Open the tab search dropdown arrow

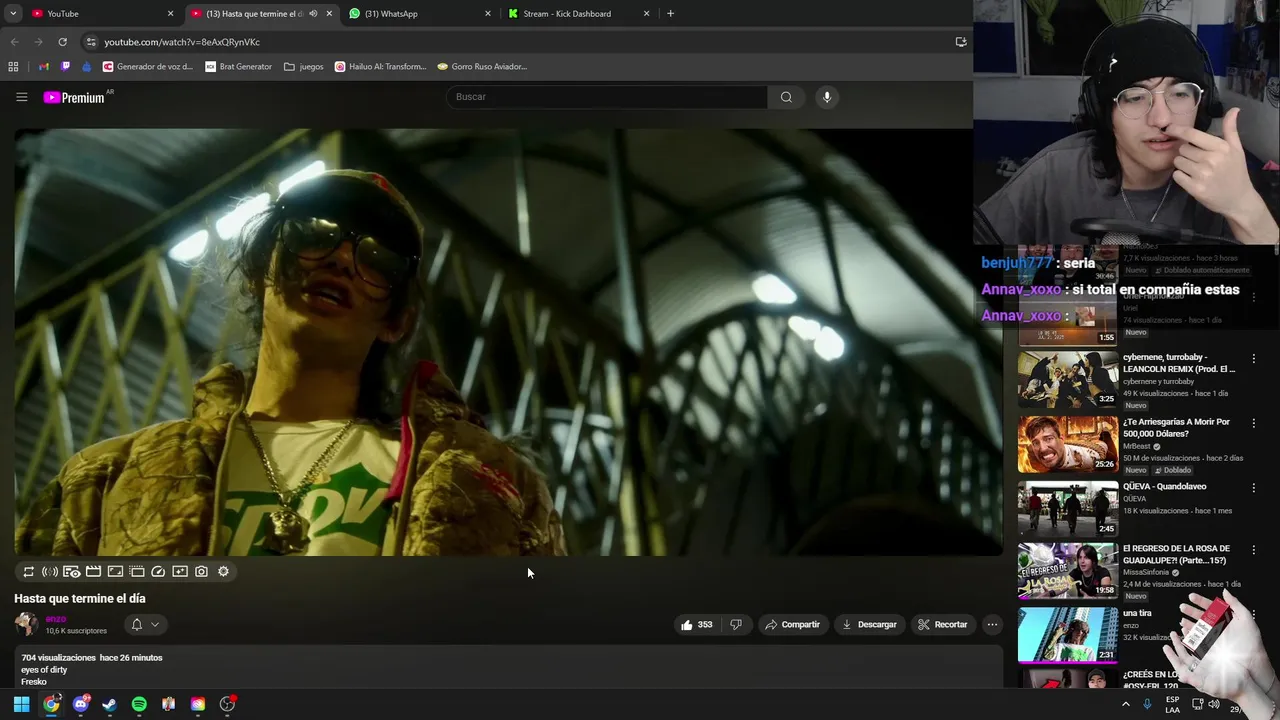tap(12, 14)
